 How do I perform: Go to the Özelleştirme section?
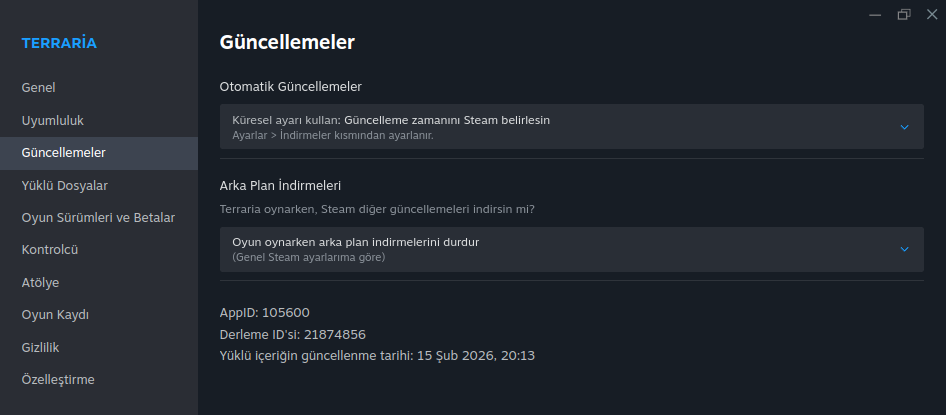pyautogui.click(x=58, y=380)
